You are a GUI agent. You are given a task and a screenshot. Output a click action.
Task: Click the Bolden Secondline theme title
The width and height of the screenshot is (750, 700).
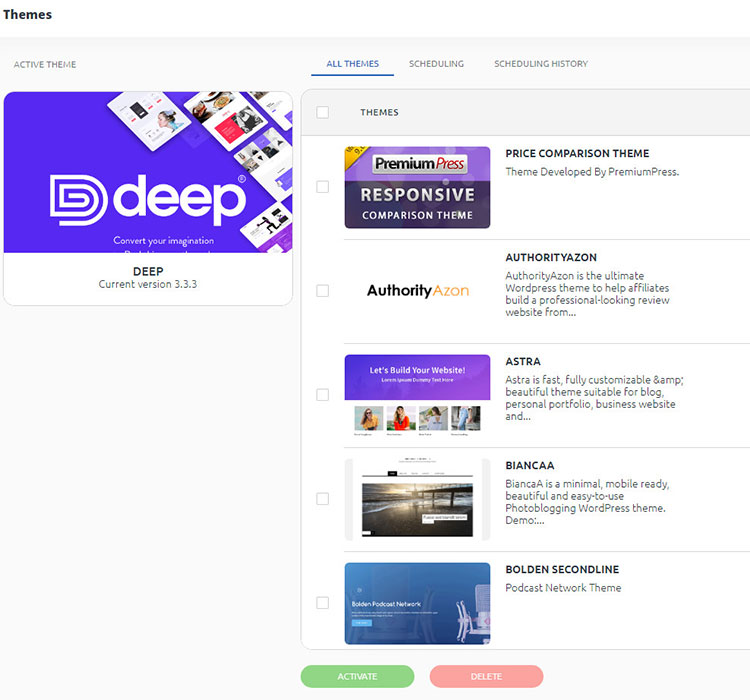(562, 569)
